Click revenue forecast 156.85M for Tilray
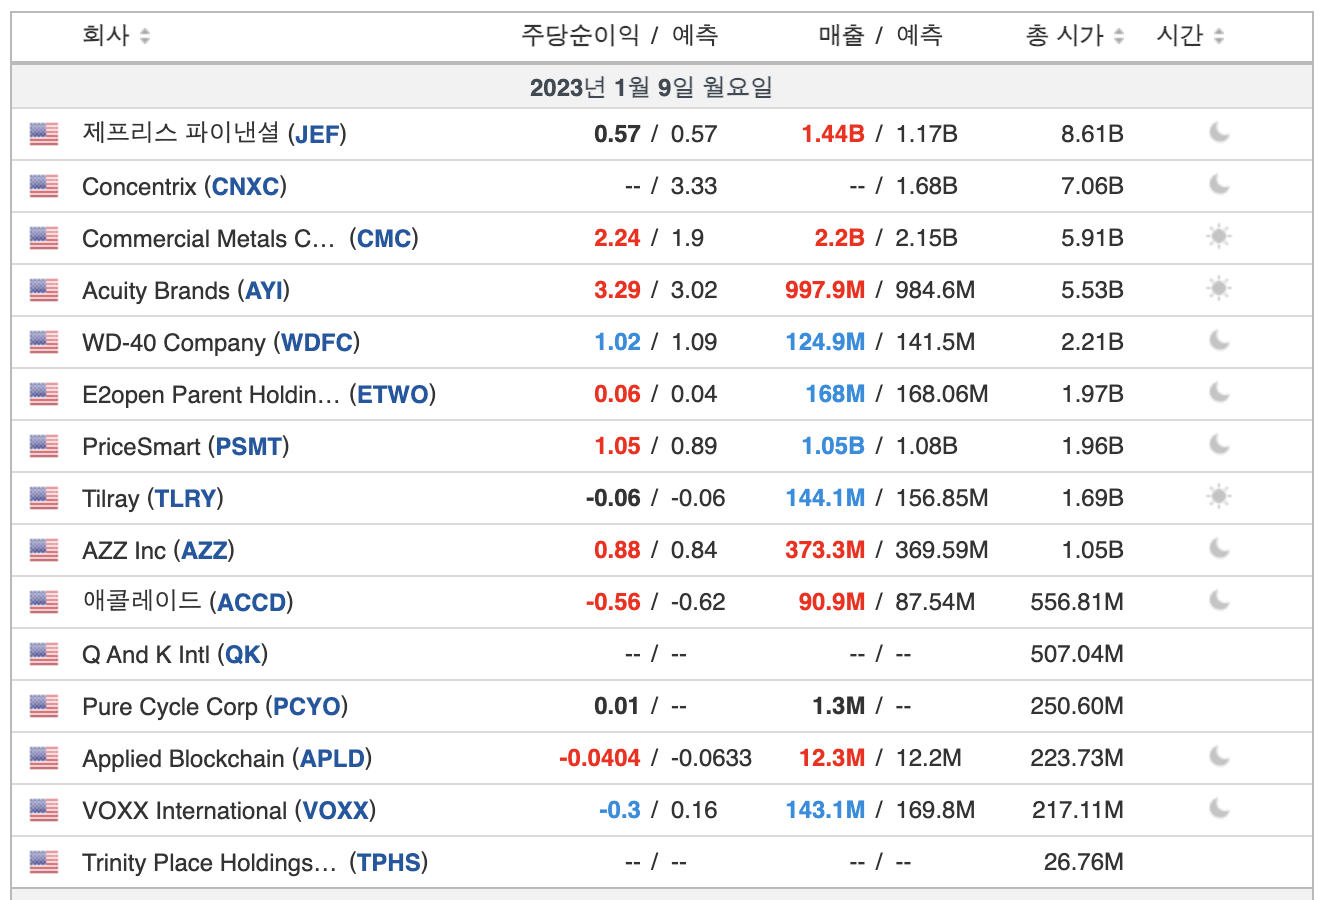1322x900 pixels. [x=942, y=498]
